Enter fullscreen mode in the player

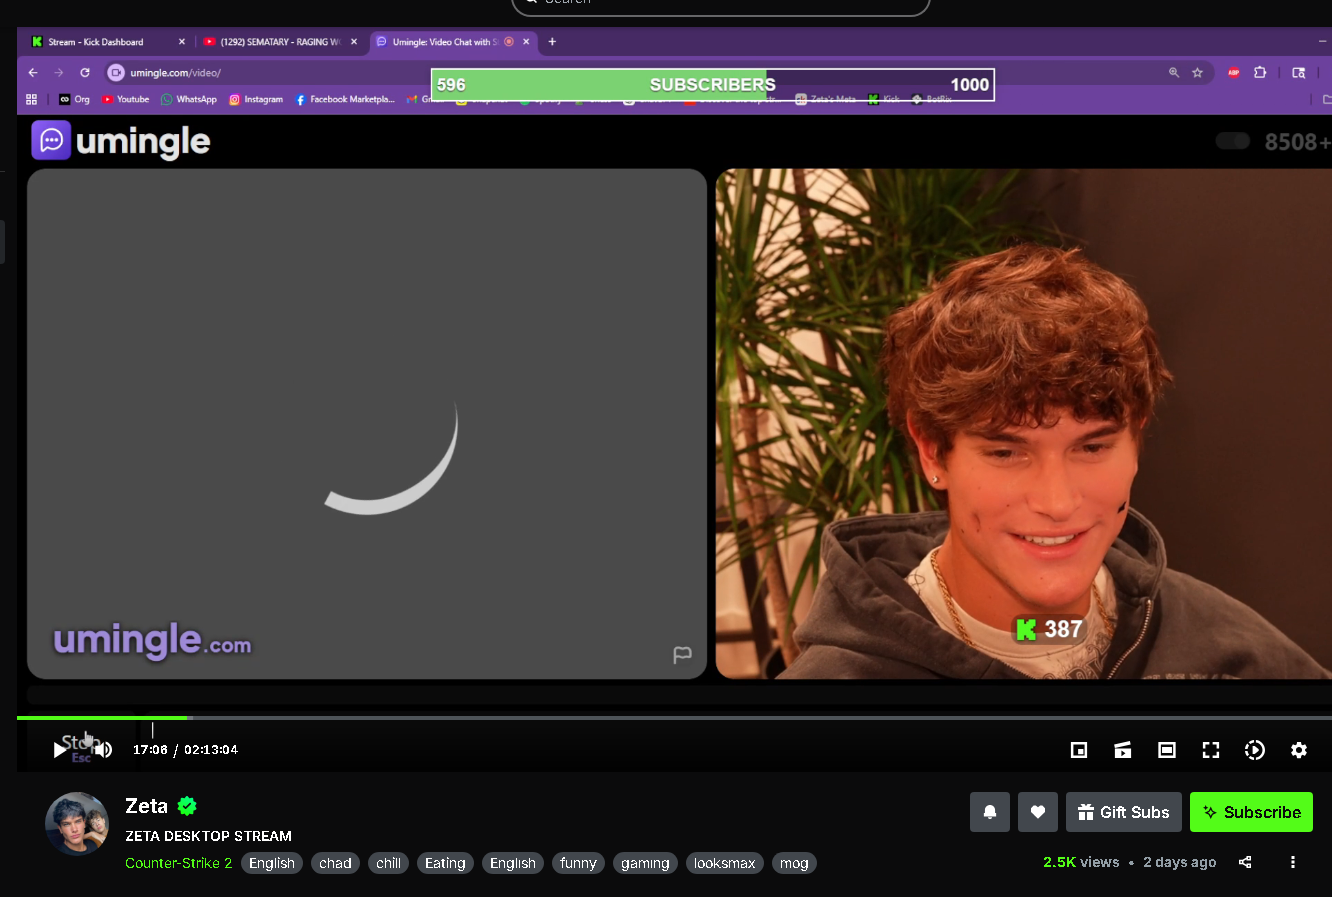(x=1210, y=750)
